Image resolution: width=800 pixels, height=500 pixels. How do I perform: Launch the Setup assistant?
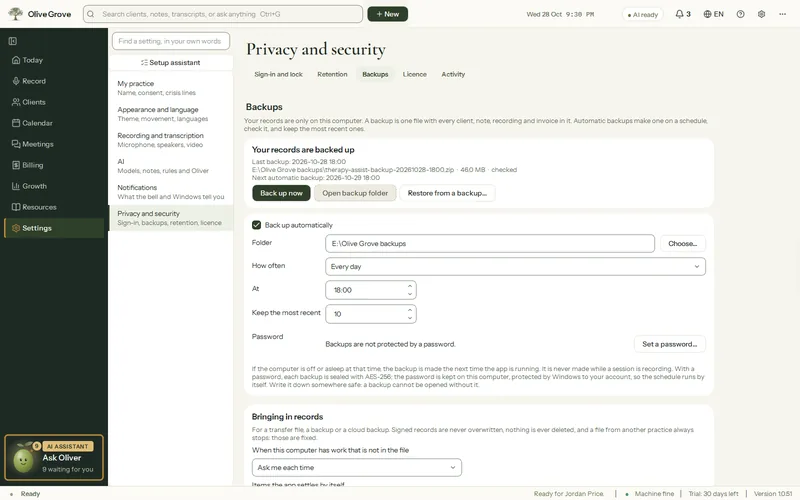(171, 62)
